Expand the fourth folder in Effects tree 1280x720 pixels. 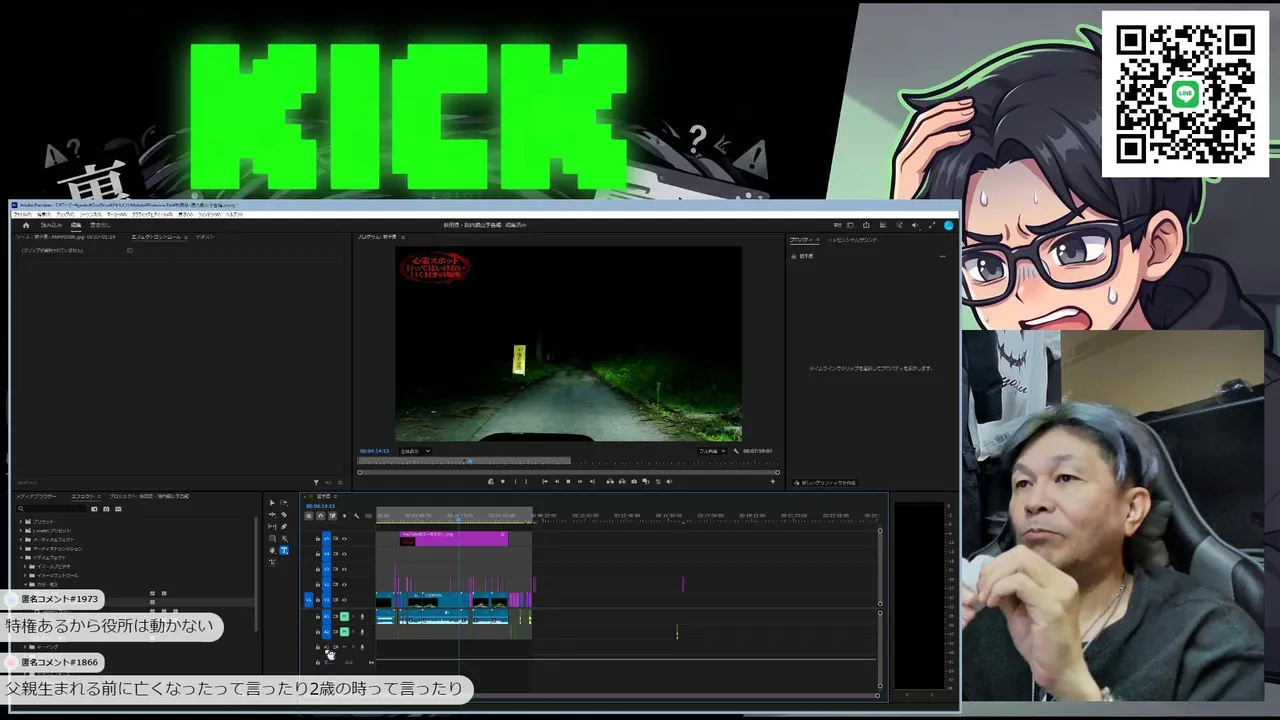21,549
